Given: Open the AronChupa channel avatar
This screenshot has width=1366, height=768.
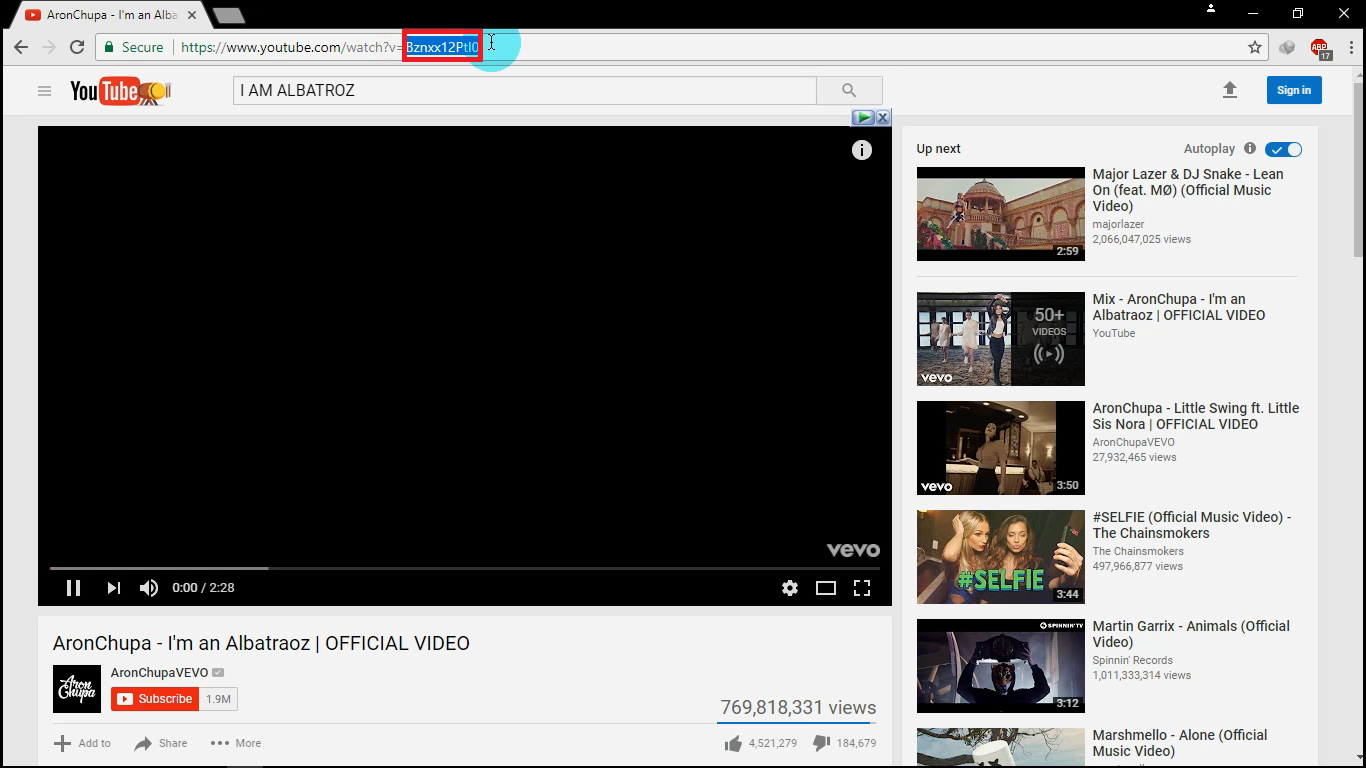Looking at the screenshot, I should (77, 689).
